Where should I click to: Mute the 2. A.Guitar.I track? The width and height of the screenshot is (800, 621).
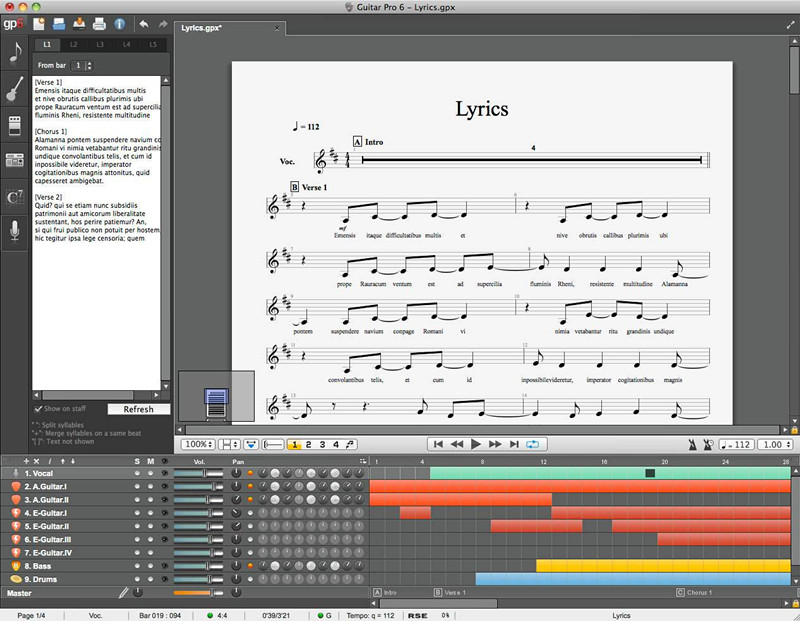pyautogui.click(x=150, y=486)
